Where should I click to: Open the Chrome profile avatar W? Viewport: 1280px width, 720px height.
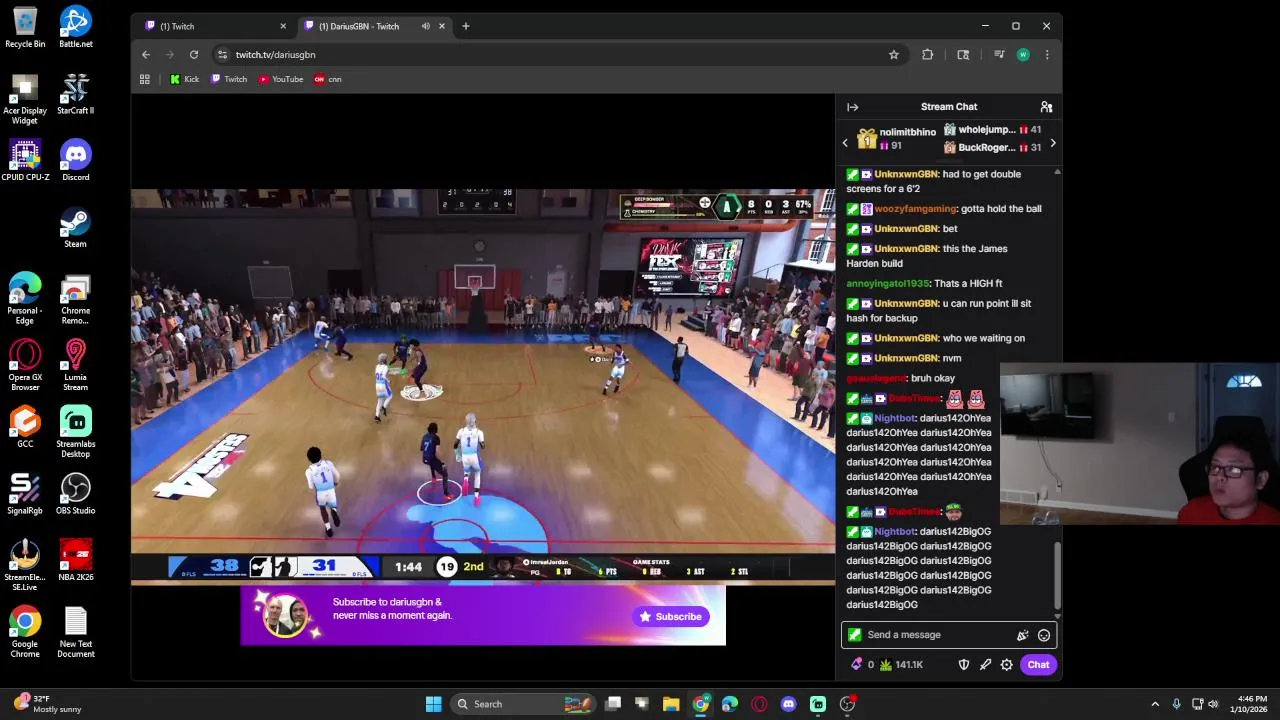1023,55
